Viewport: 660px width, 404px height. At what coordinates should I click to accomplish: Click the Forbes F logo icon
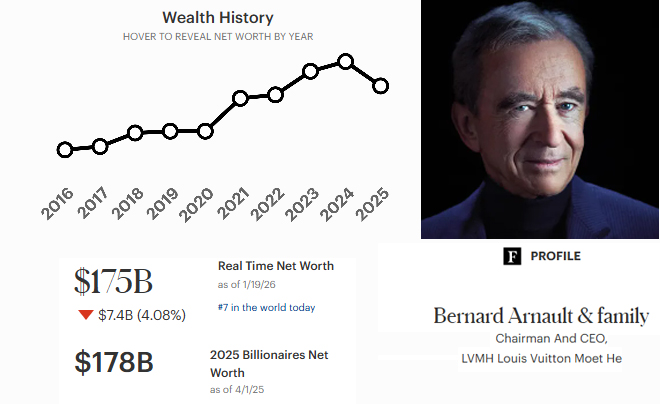(513, 257)
